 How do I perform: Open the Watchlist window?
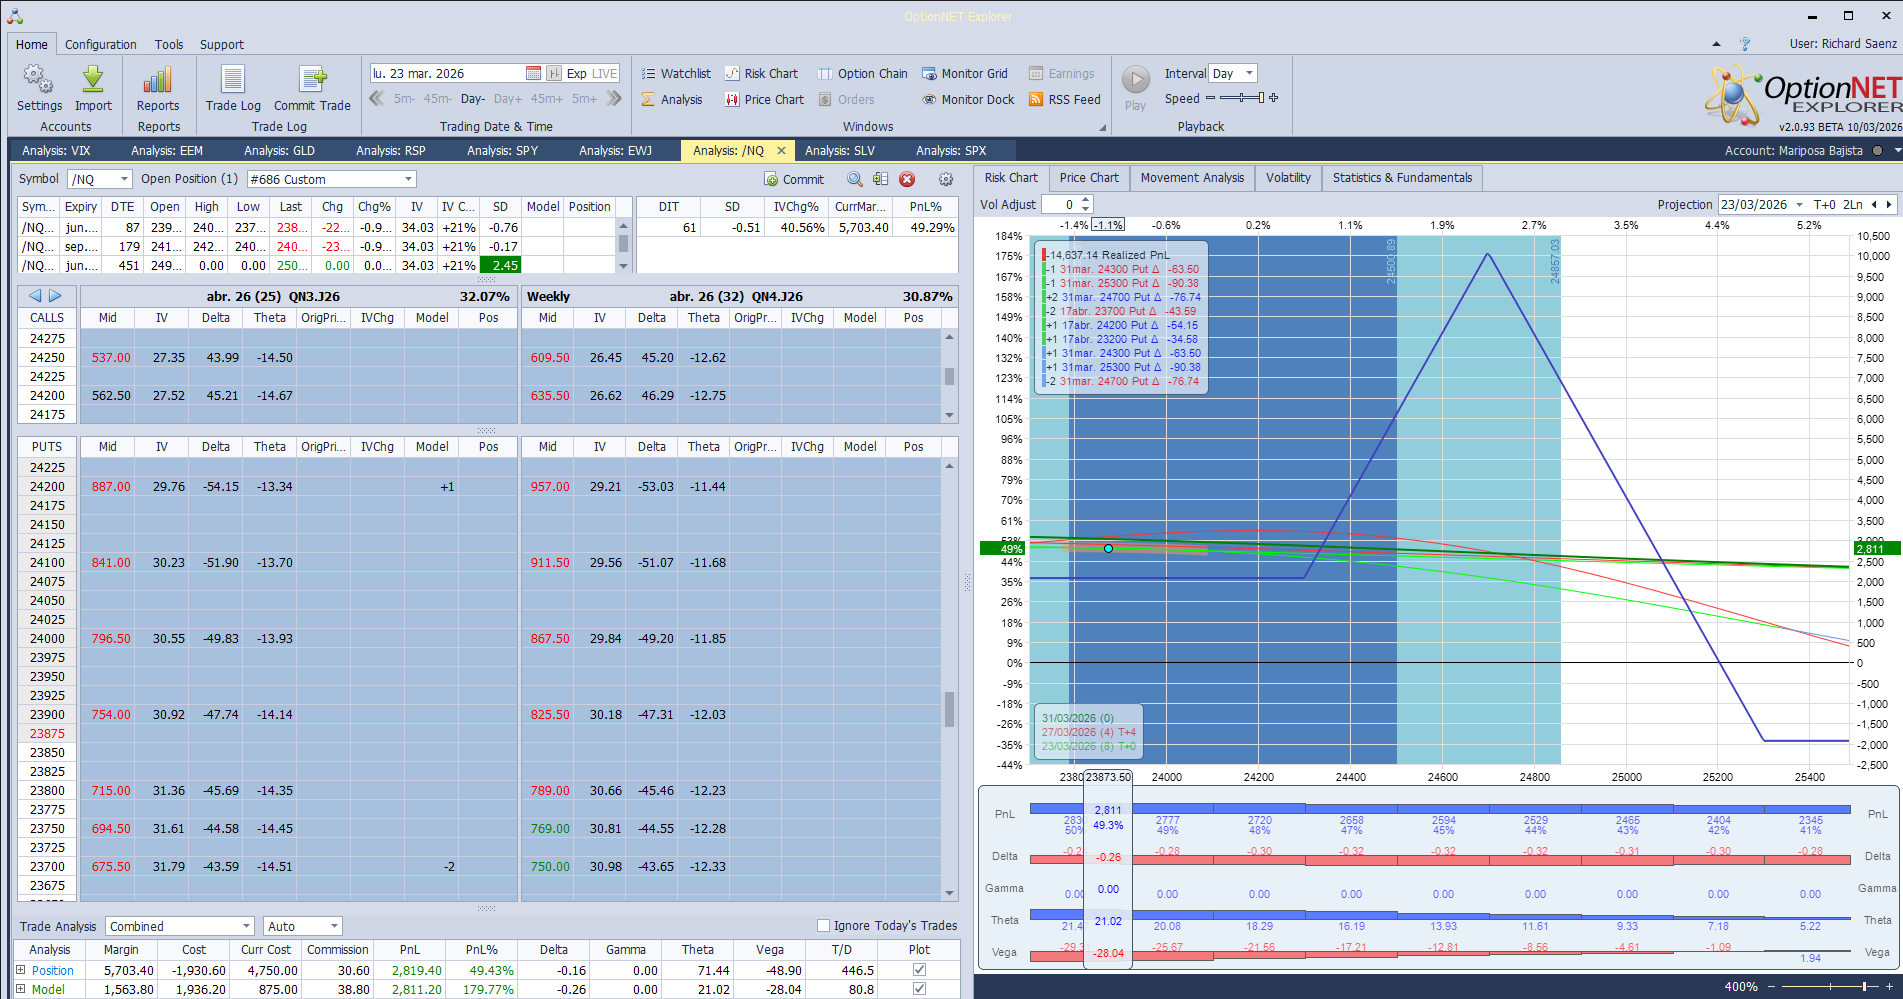click(676, 73)
